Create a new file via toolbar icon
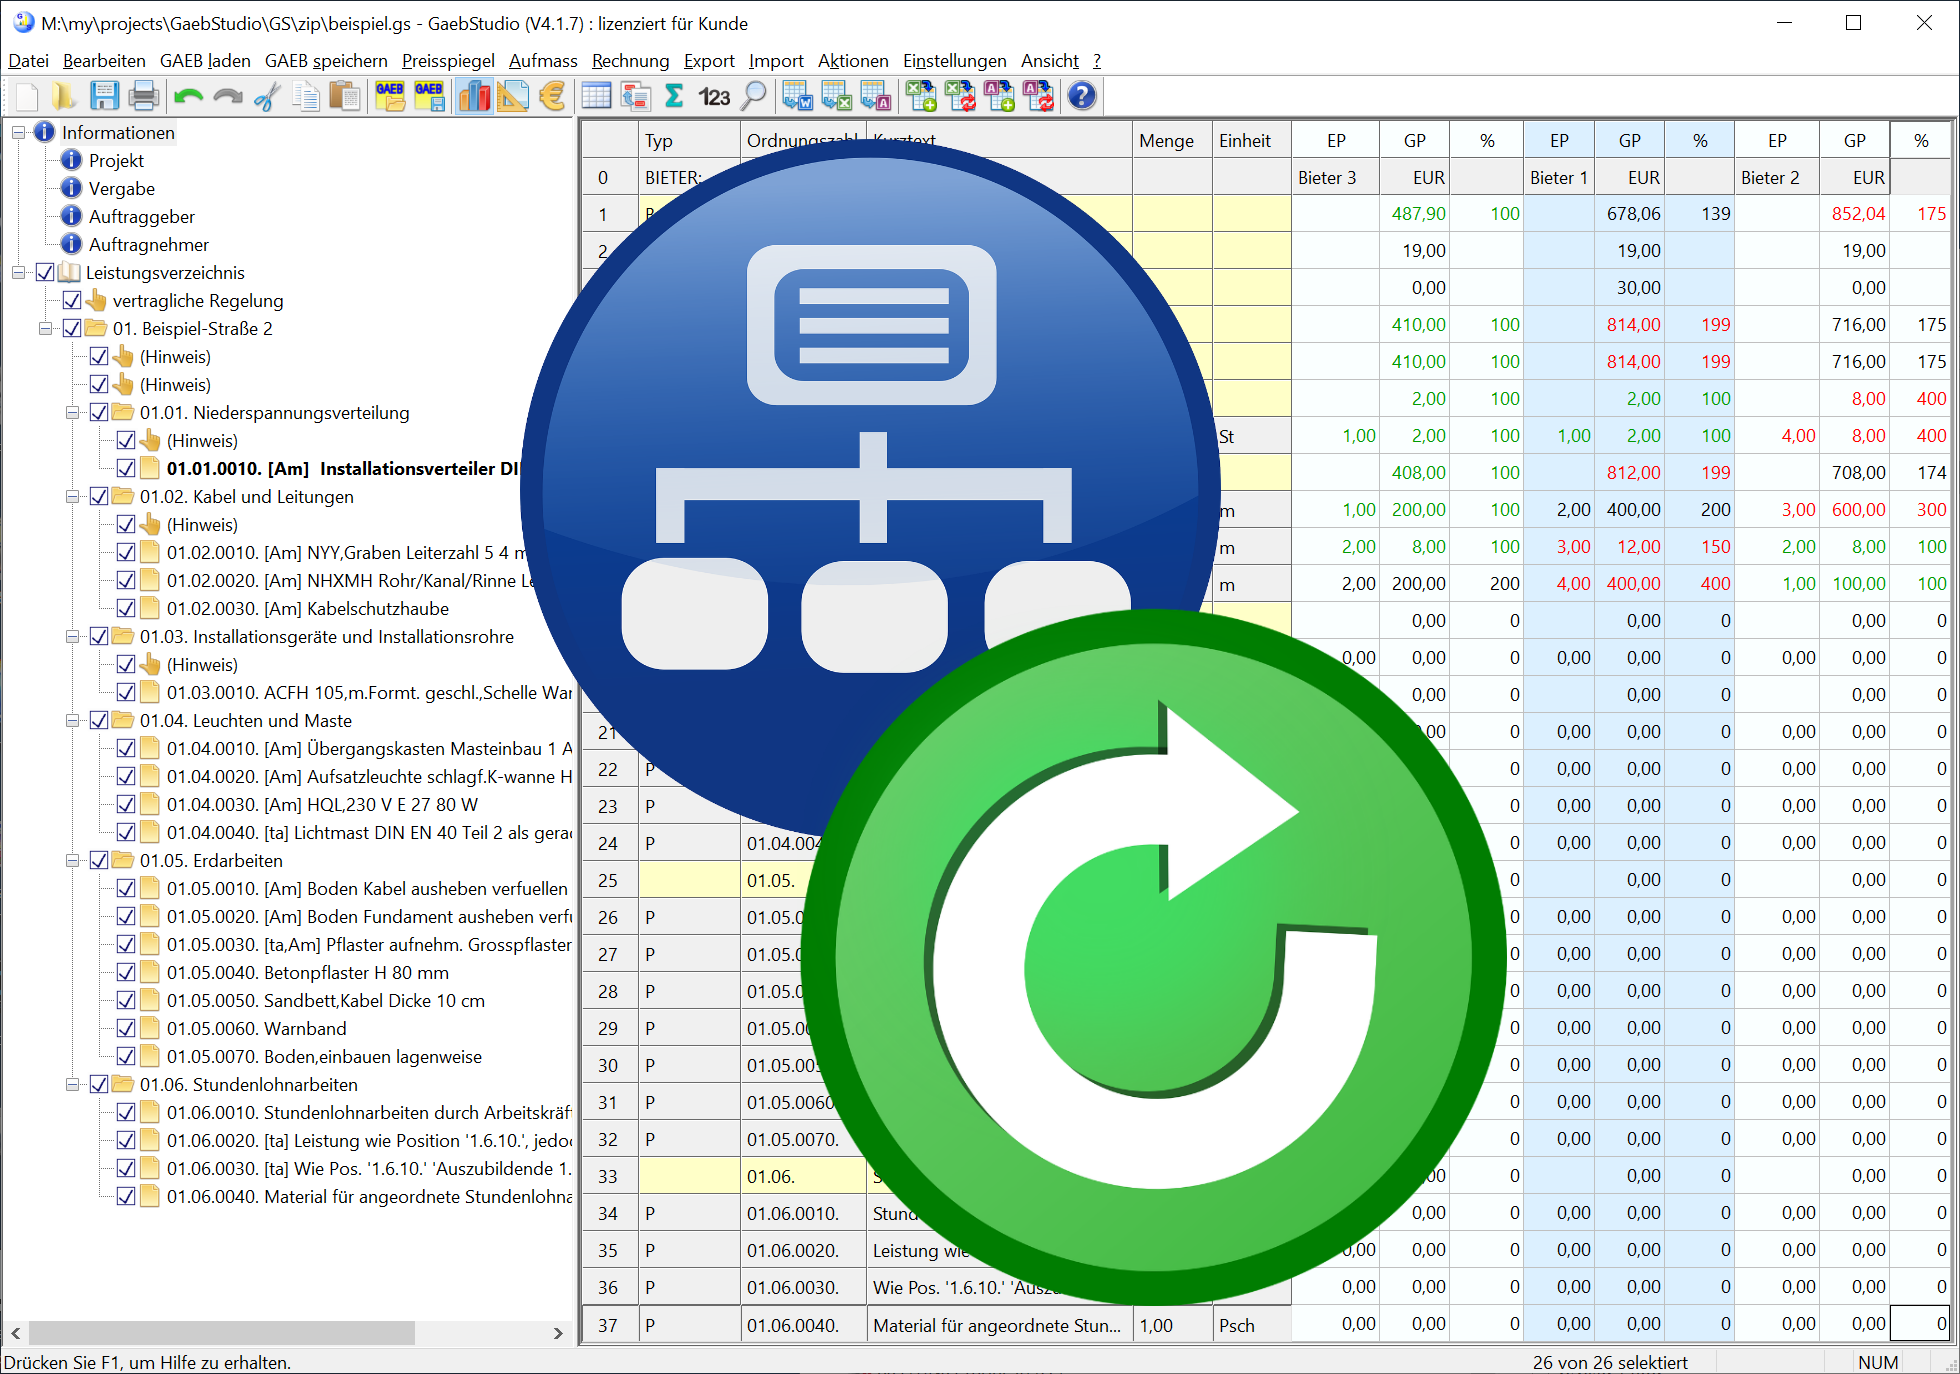 [27, 97]
